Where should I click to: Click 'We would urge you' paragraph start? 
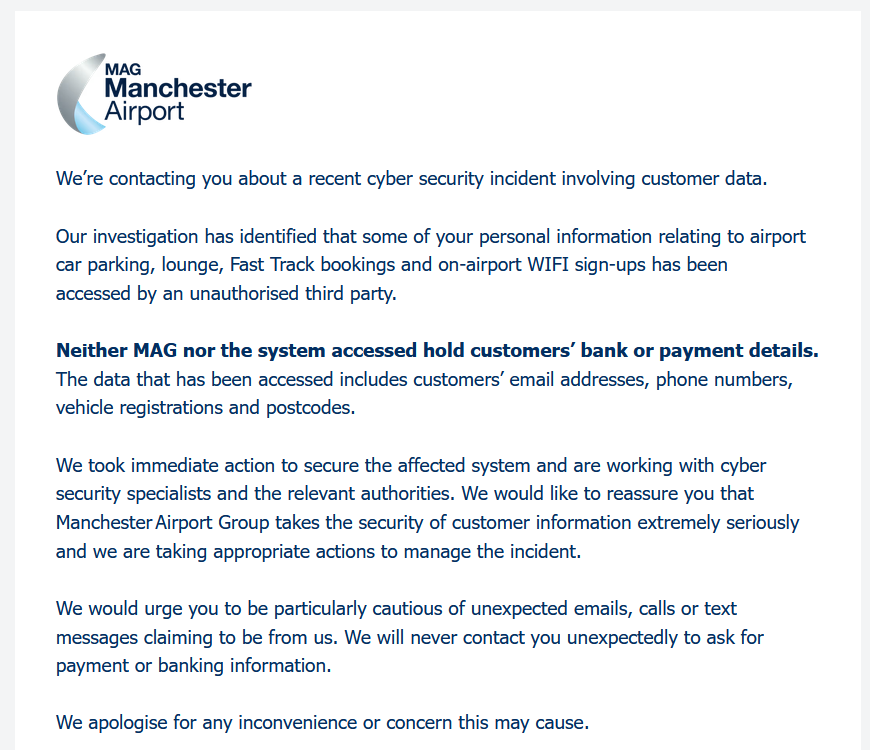click(x=139, y=609)
